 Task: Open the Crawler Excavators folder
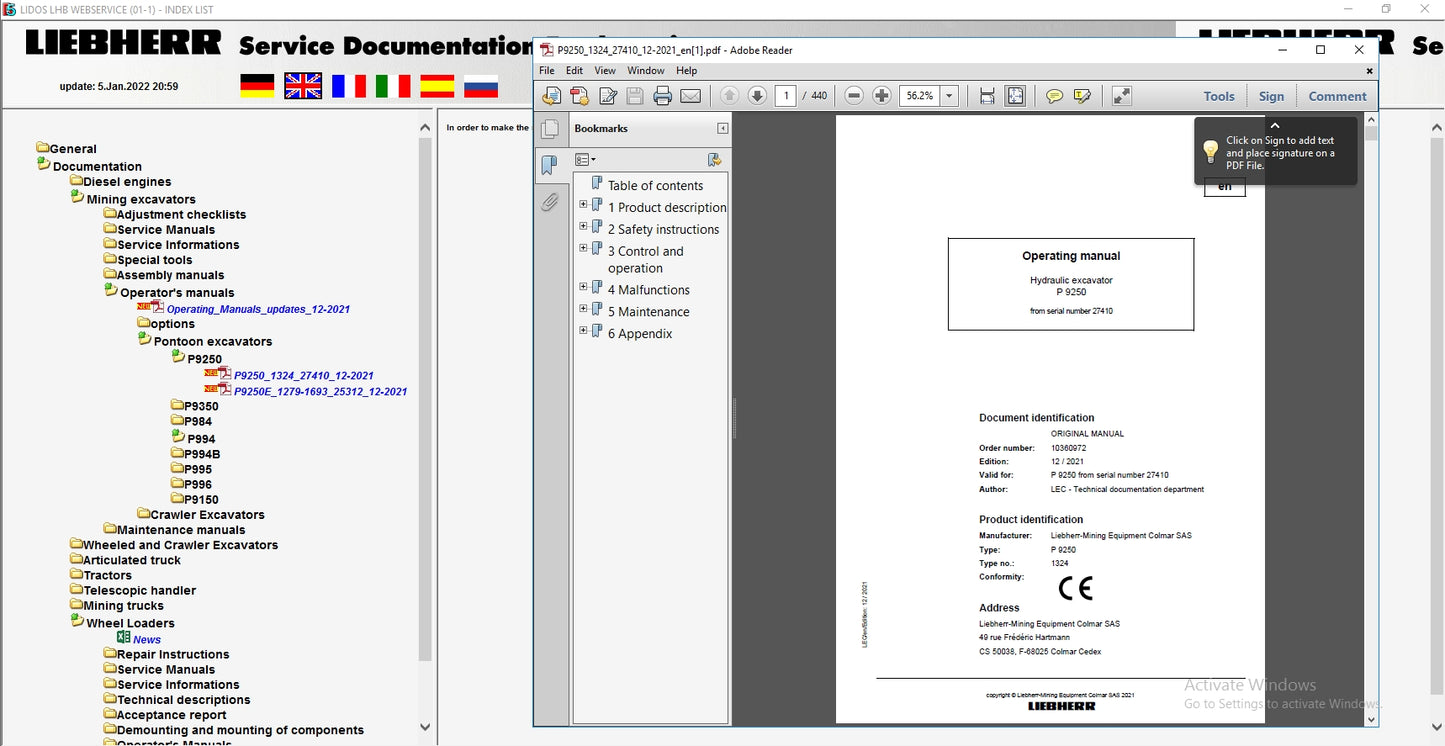(x=207, y=515)
